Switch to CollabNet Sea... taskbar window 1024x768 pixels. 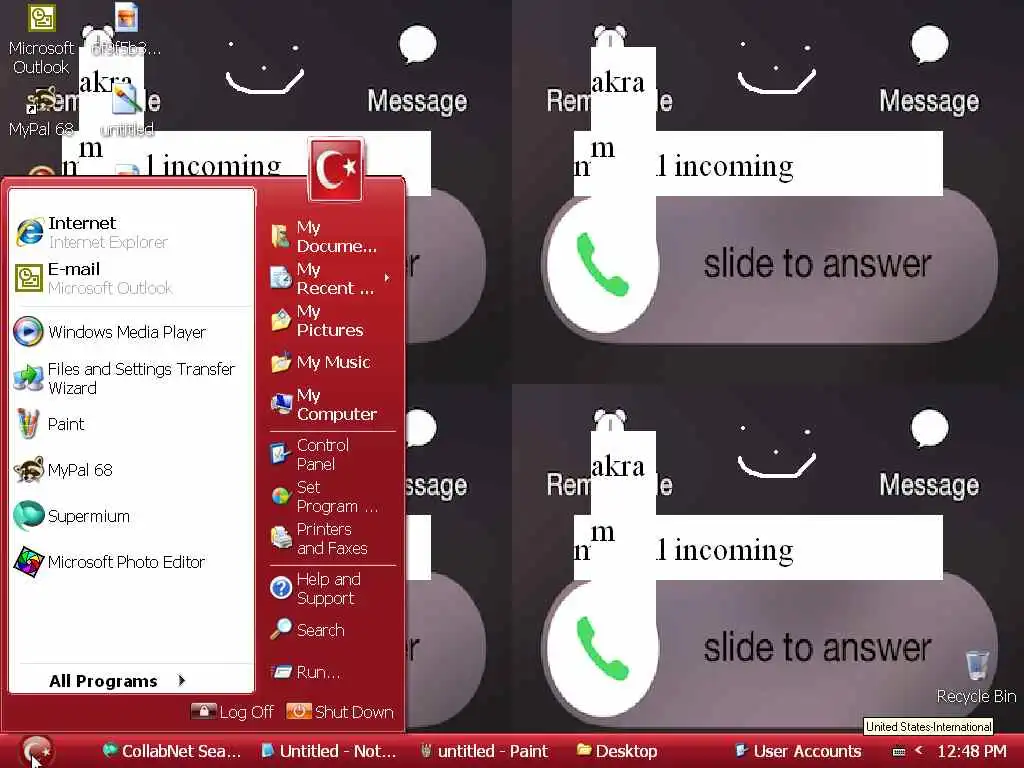pos(173,751)
